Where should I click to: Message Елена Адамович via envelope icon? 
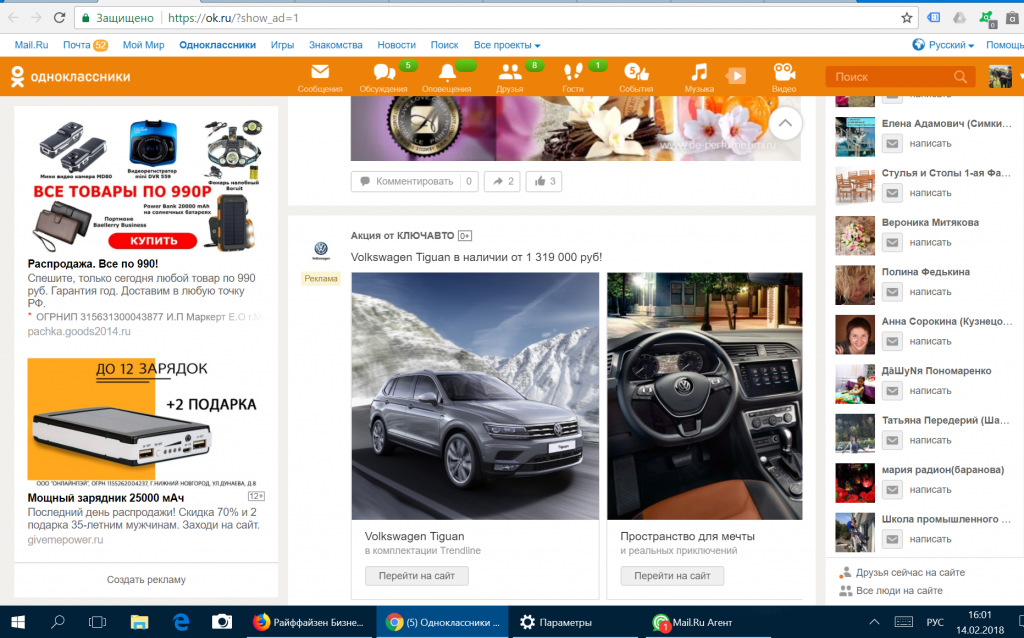click(x=892, y=144)
